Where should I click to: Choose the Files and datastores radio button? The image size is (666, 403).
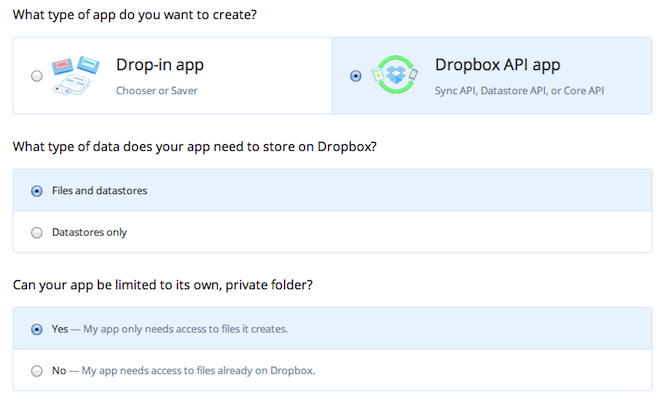37,190
